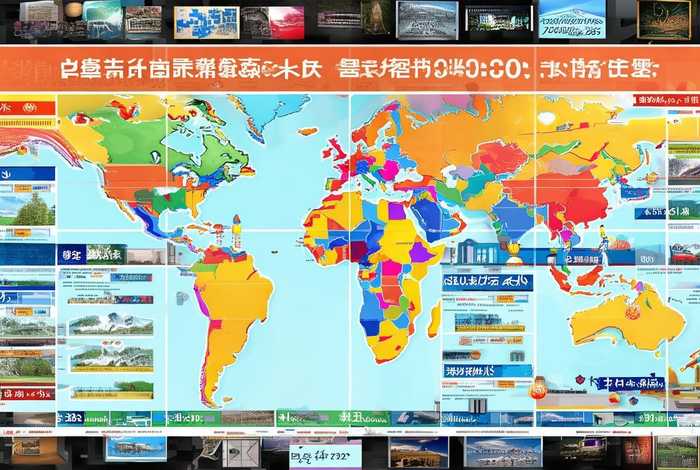This screenshot has height=470, width=700.
Task: Click the white text label in the bottom strip
Action: point(325,456)
